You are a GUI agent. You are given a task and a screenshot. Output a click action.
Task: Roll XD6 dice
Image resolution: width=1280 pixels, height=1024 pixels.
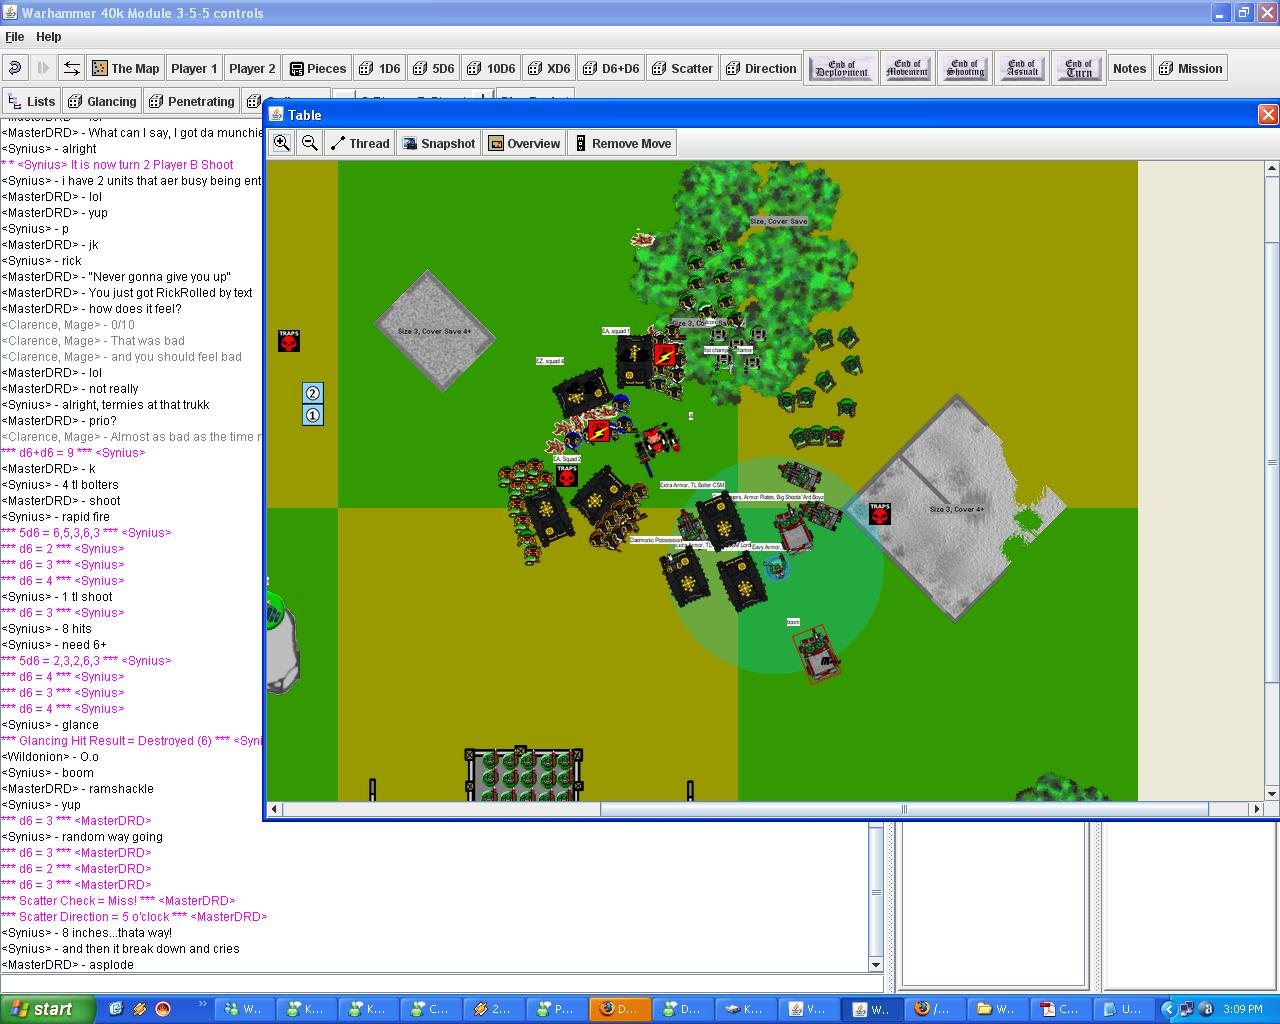[548, 68]
